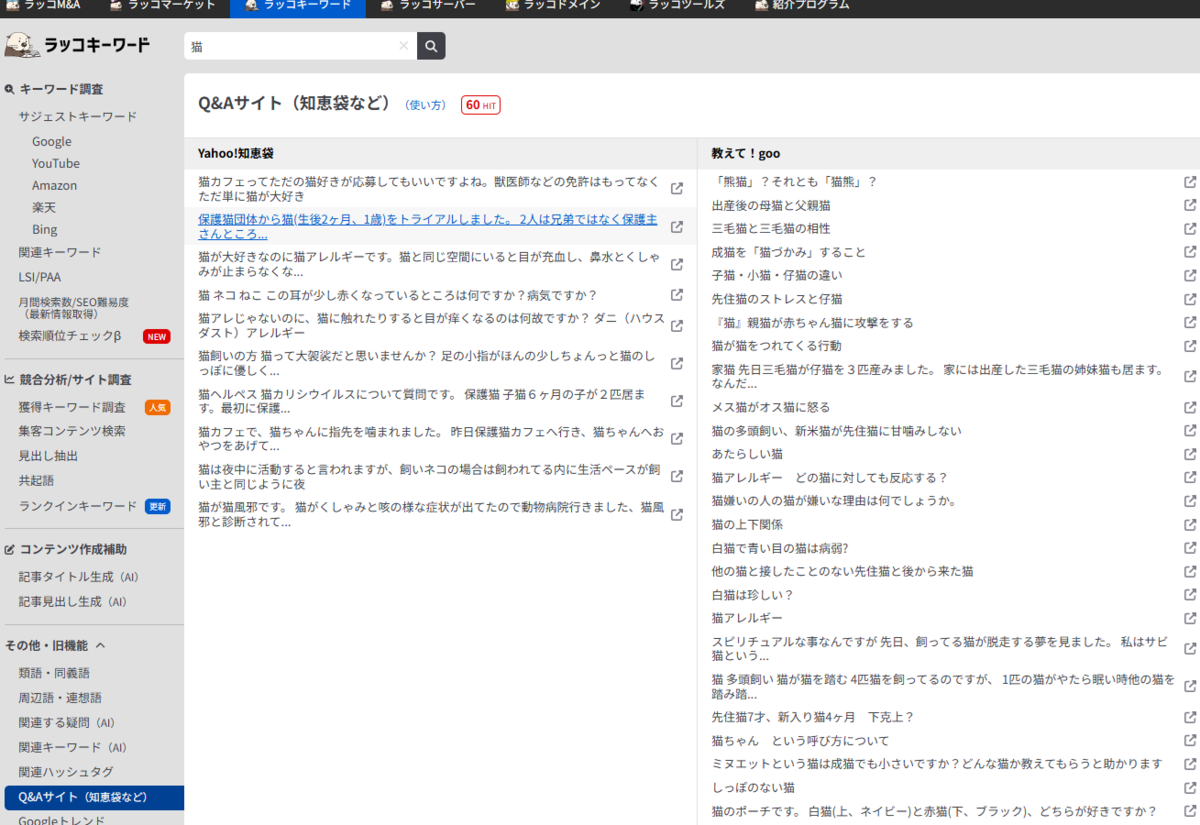
Task: Open external link icon for 三毛猫と三毛猫の相性
Action: click(1190, 229)
